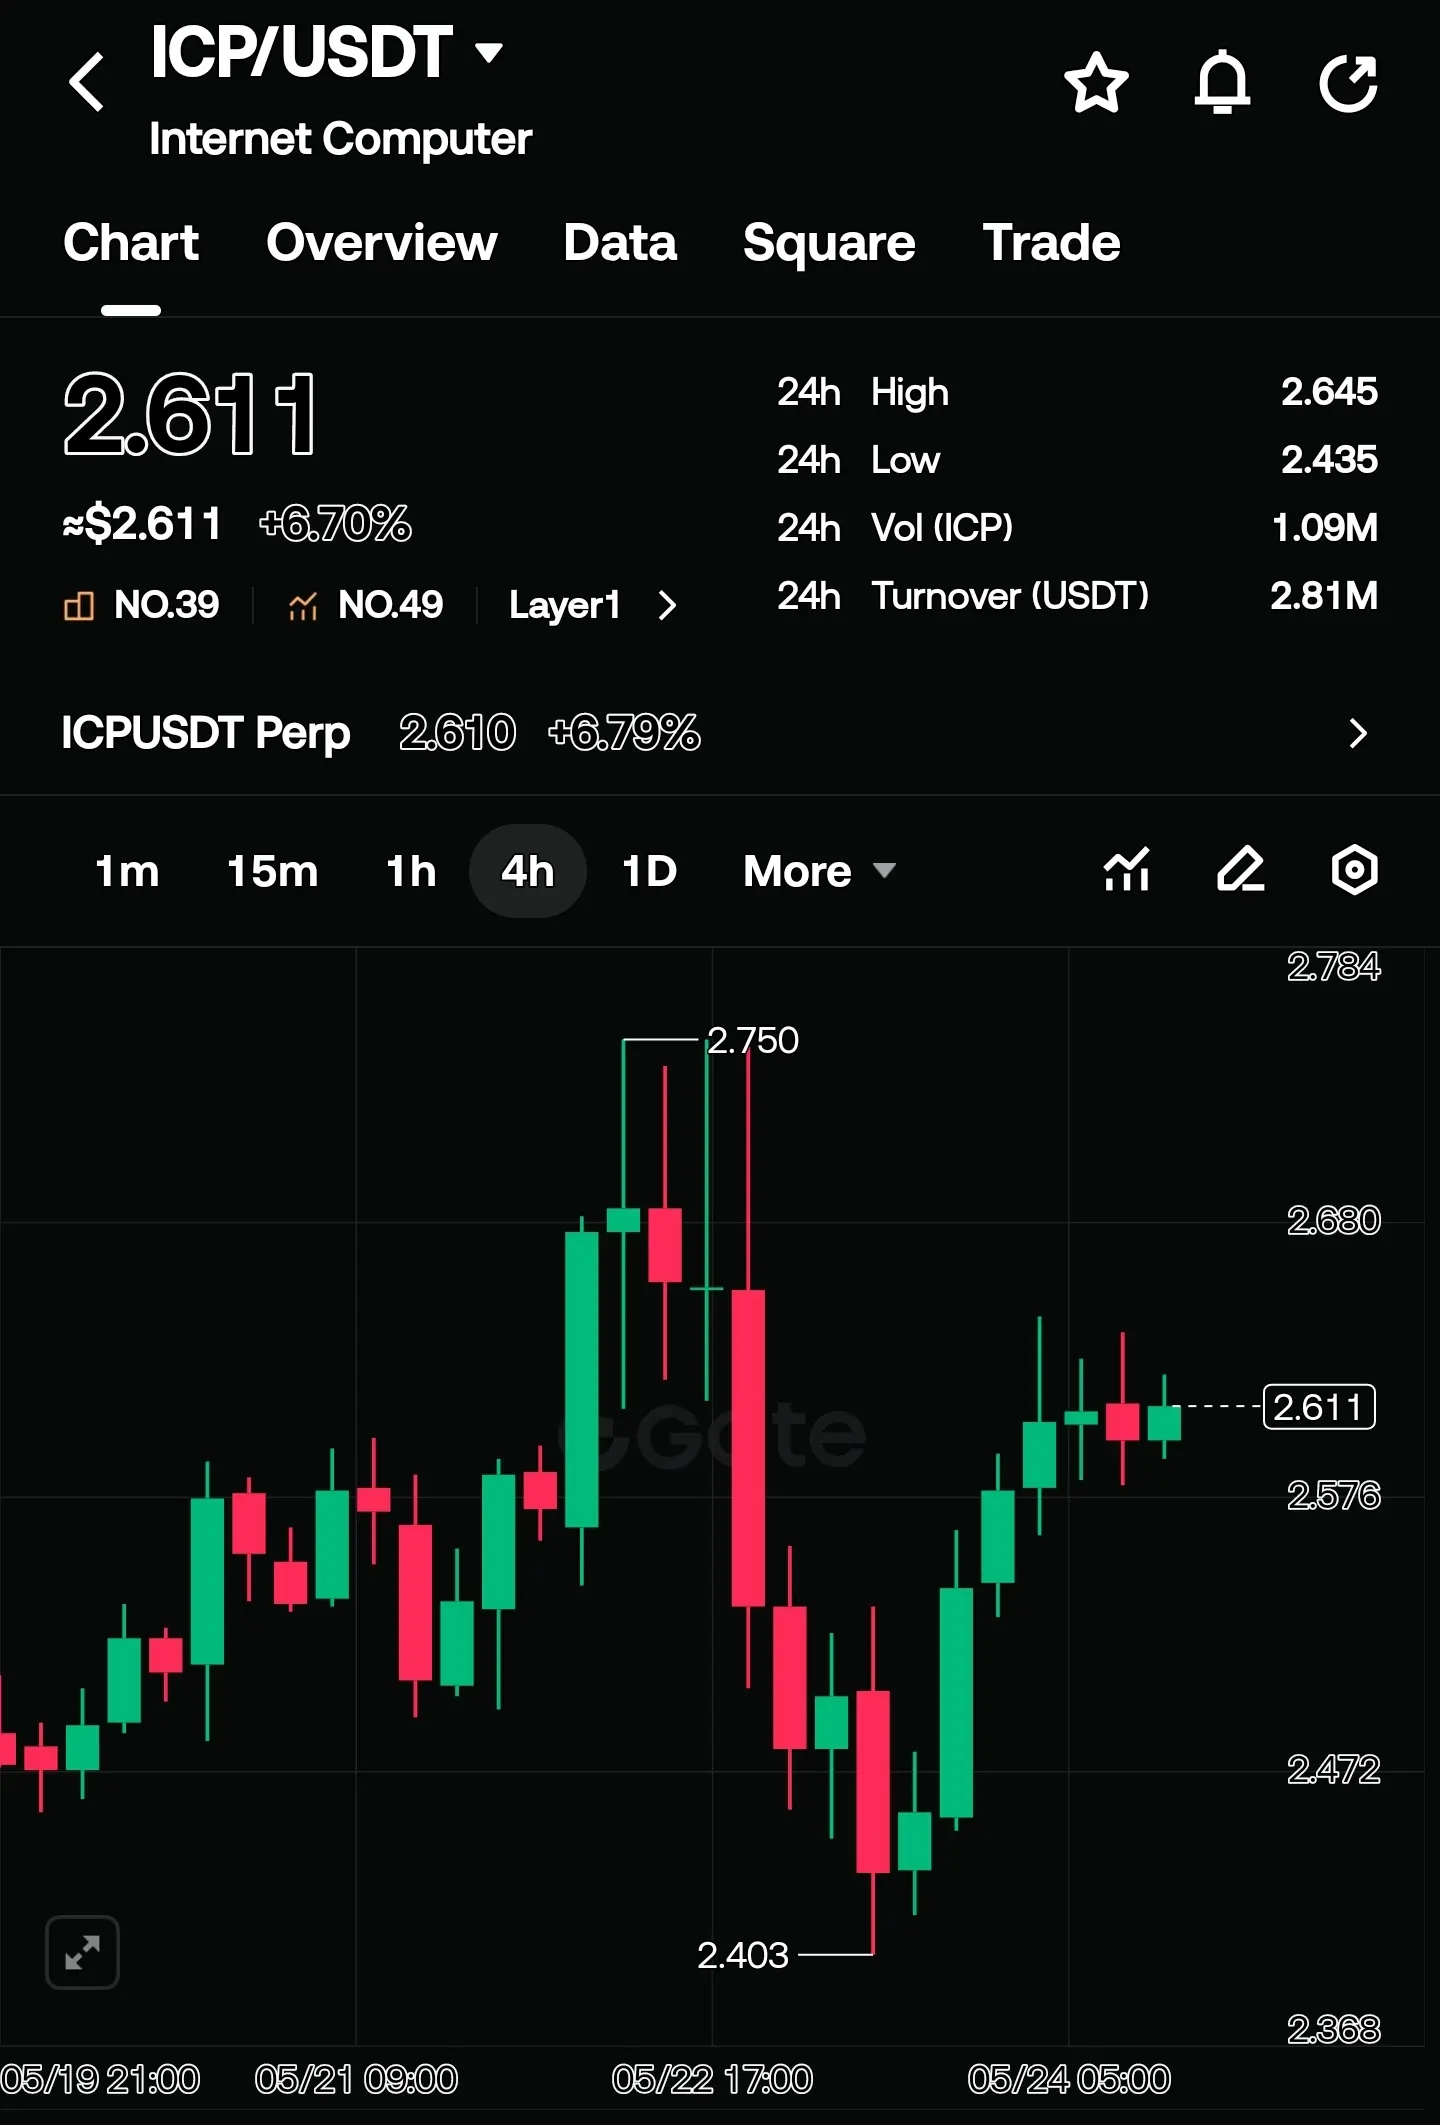Tap the 2.750 high marker on chart
Image resolution: width=1440 pixels, height=2125 pixels.
[753, 1040]
